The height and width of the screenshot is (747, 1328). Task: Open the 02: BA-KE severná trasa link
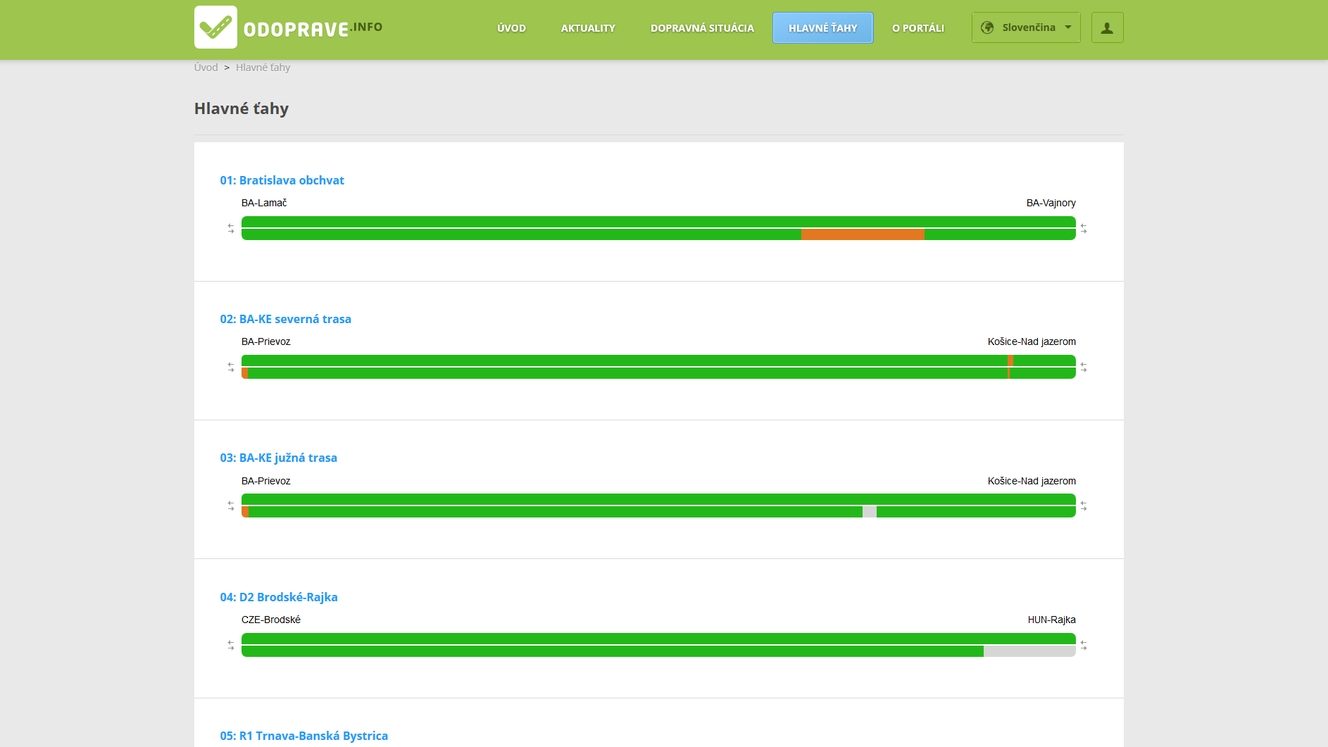pyautogui.click(x=286, y=319)
